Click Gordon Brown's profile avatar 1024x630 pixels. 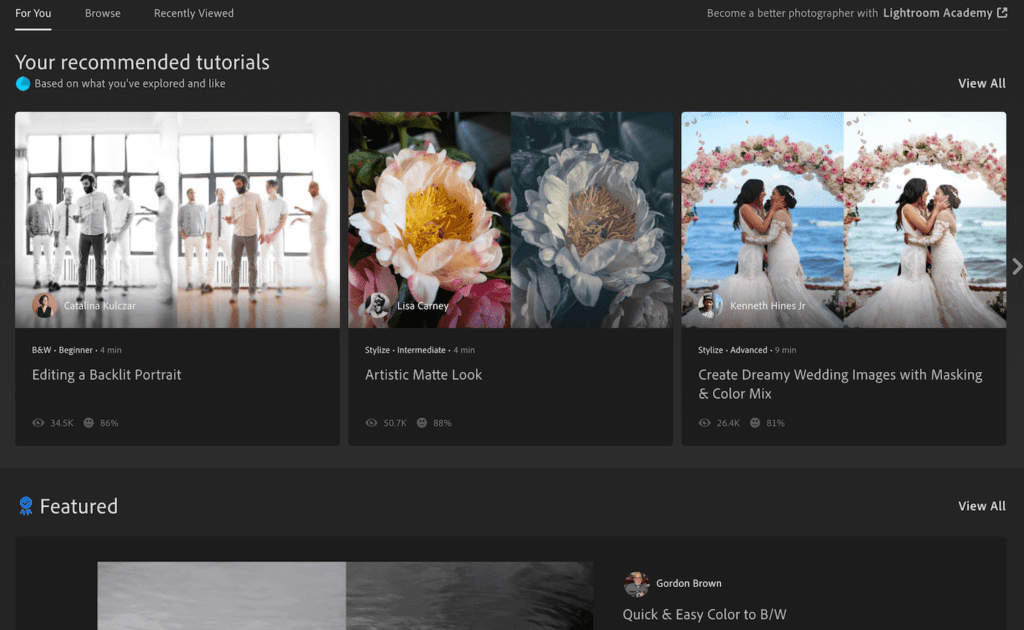(636, 584)
